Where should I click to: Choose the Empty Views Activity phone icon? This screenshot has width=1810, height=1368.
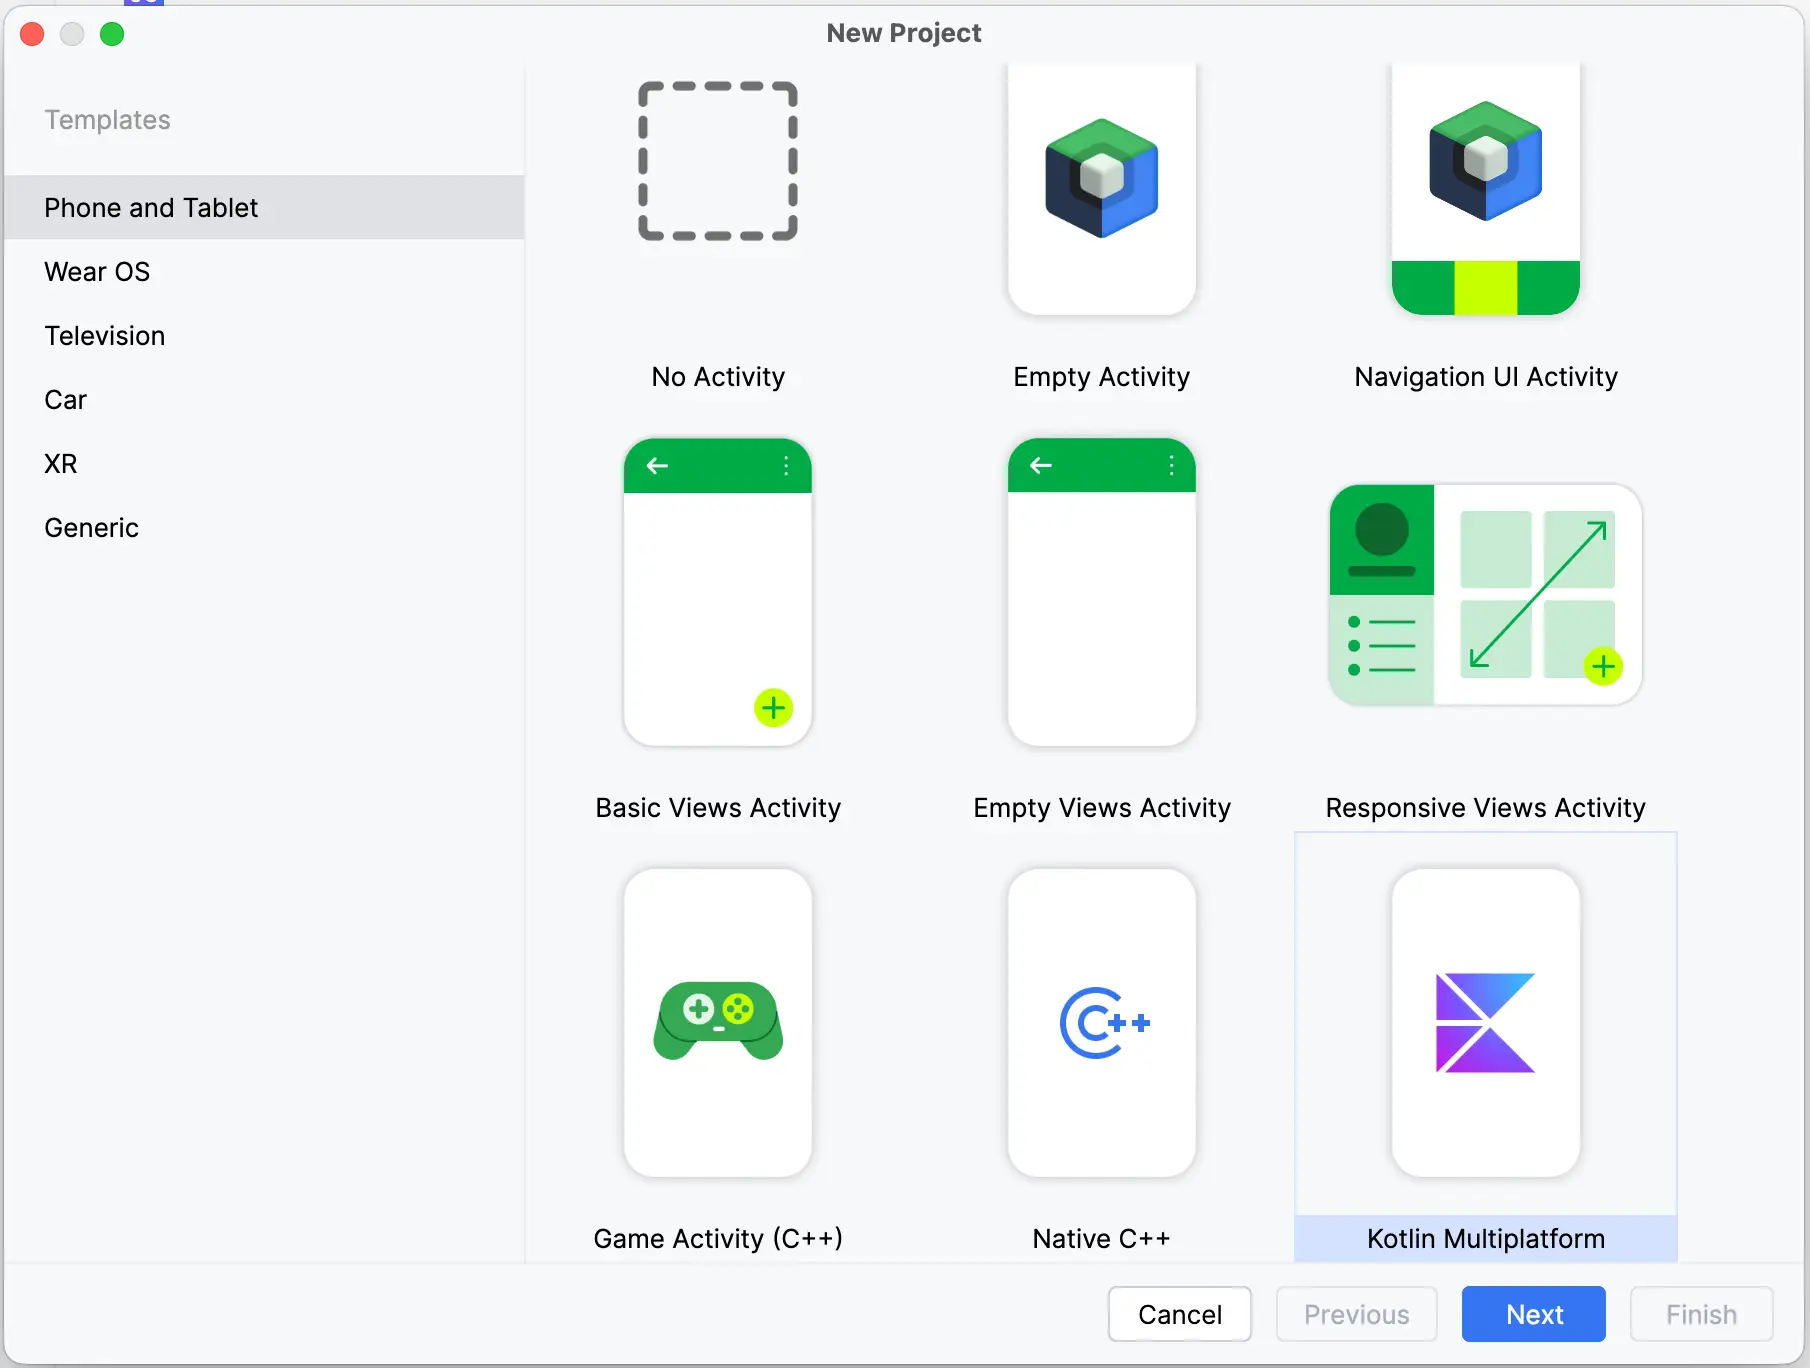(x=1101, y=592)
